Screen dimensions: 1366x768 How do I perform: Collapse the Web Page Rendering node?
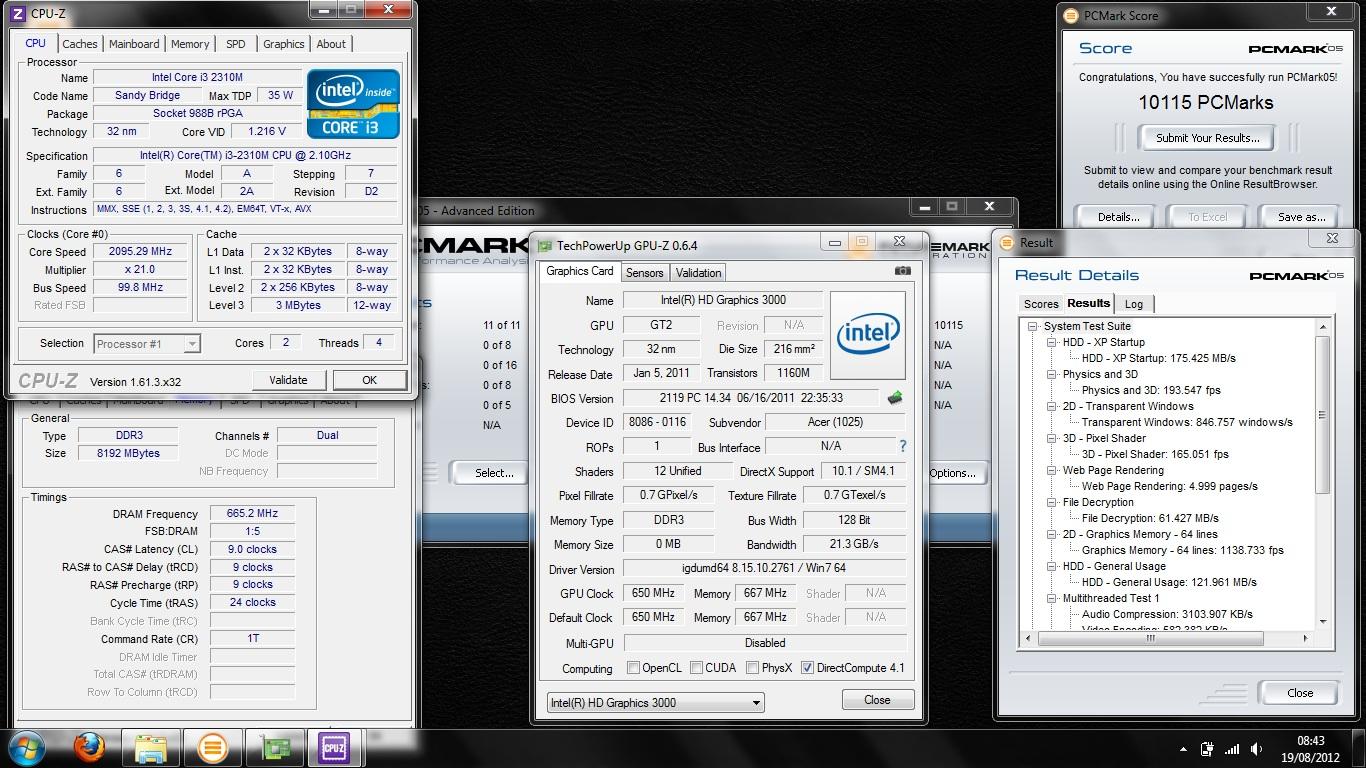[1052, 470]
